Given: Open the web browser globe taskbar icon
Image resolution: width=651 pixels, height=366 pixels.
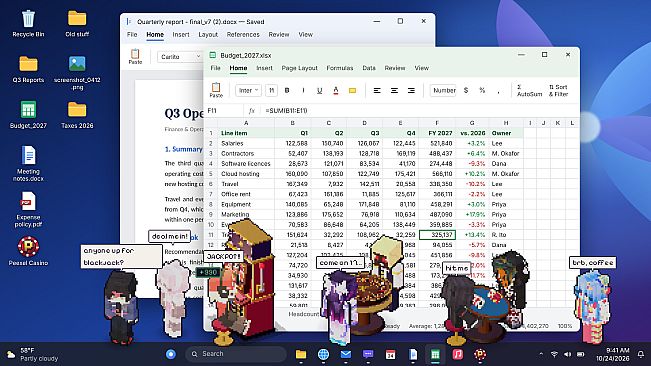Looking at the screenshot, I should coord(323,354).
